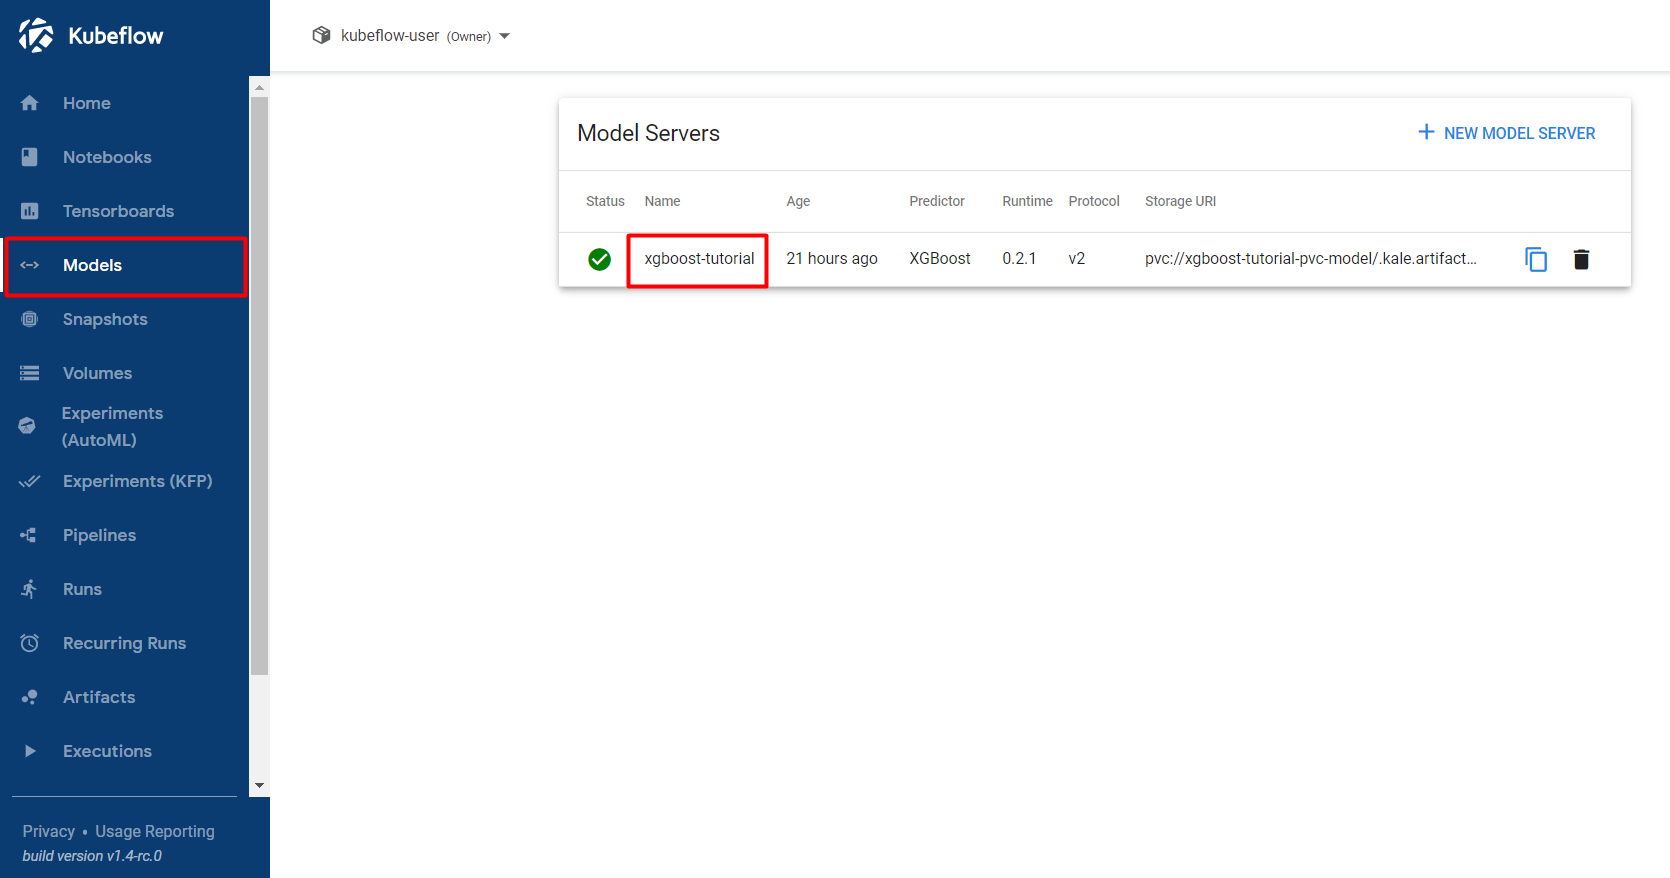Click NEW MODEL SERVER button
1670x878 pixels.
(1506, 133)
